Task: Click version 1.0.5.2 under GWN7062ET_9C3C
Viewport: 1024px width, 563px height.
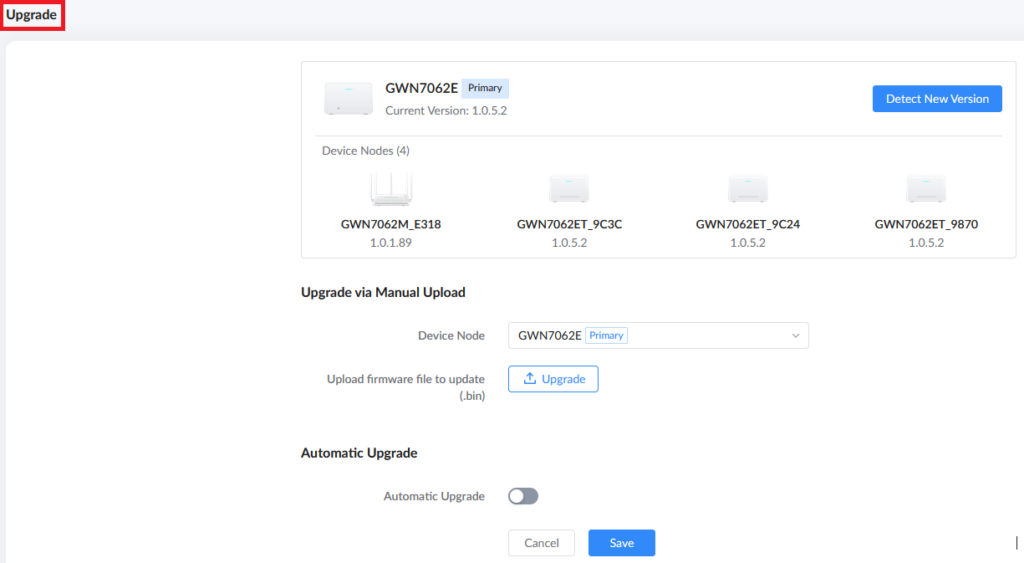Action: pos(569,242)
